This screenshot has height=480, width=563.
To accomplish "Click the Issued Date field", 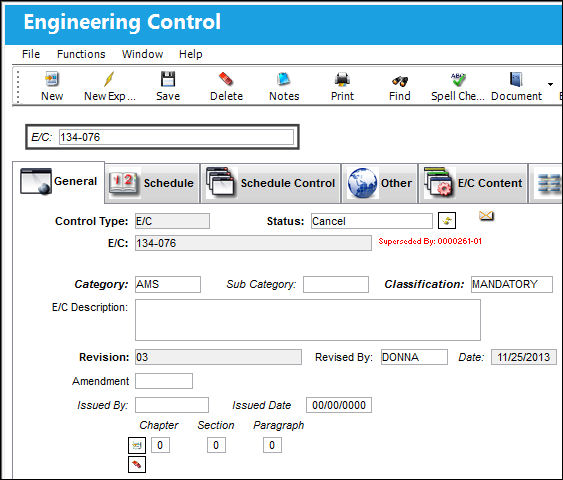I will tap(339, 405).
